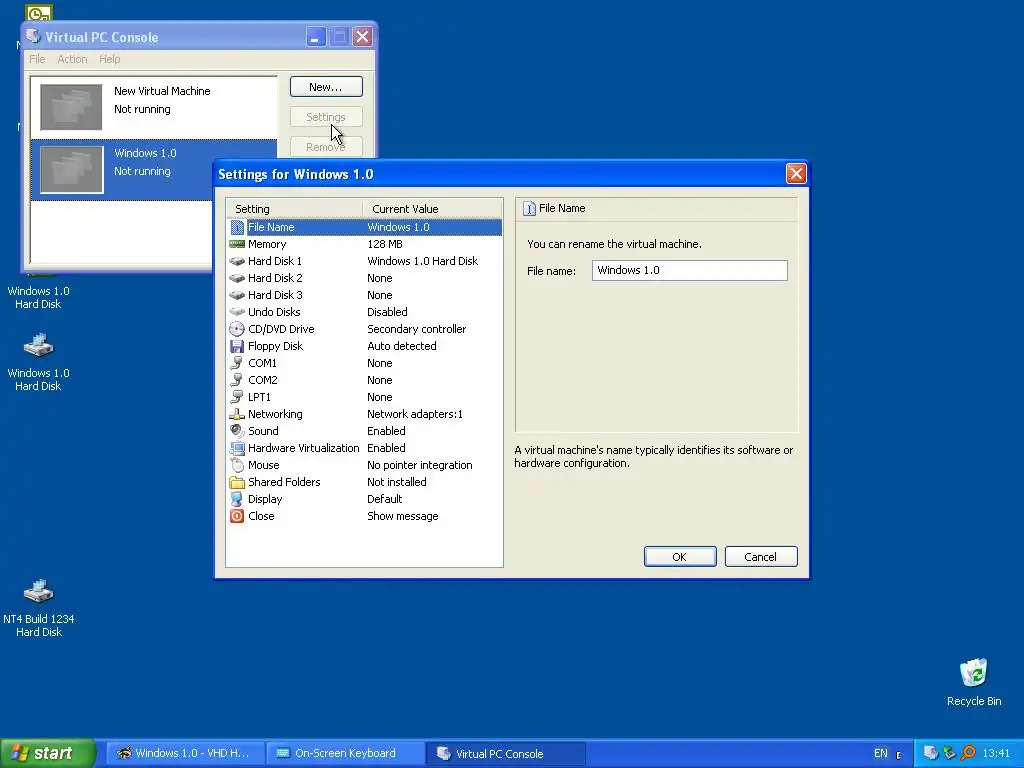The width and height of the screenshot is (1024, 768).
Task: Select the File Name setting icon
Action: [x=237, y=227]
